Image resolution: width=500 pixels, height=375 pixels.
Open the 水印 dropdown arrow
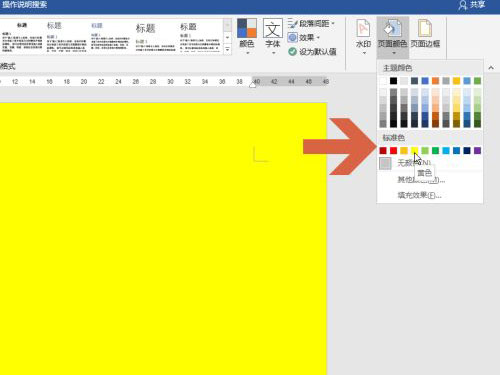pos(364,53)
